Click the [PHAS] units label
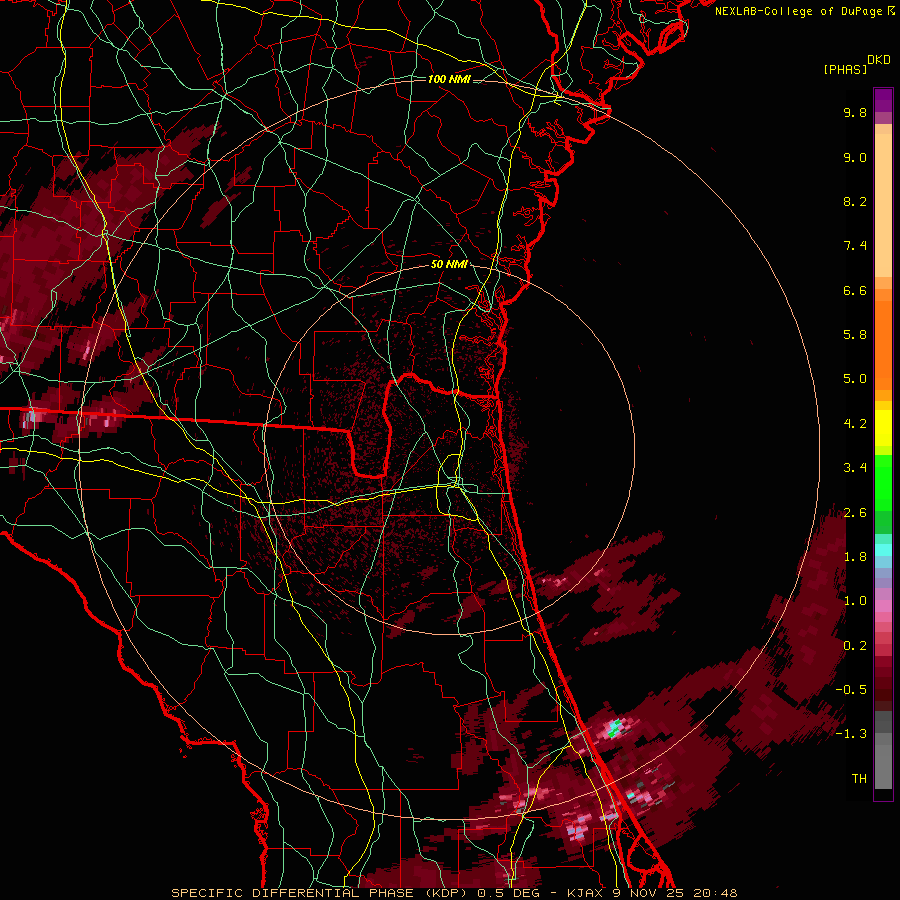The image size is (900, 900). (845, 69)
